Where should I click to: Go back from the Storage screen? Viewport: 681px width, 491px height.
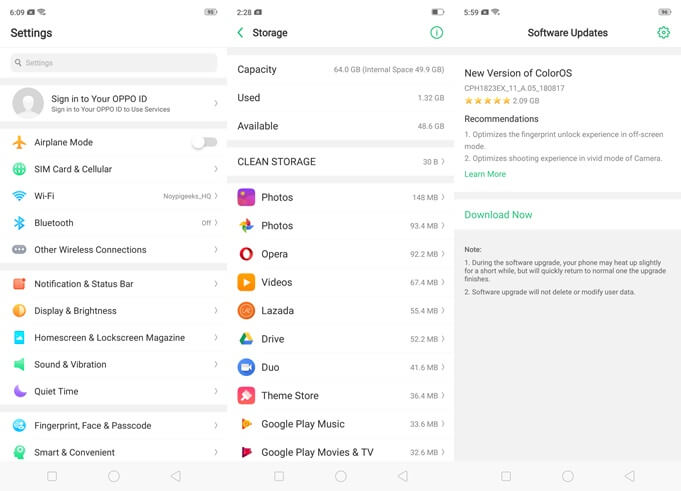pos(240,33)
